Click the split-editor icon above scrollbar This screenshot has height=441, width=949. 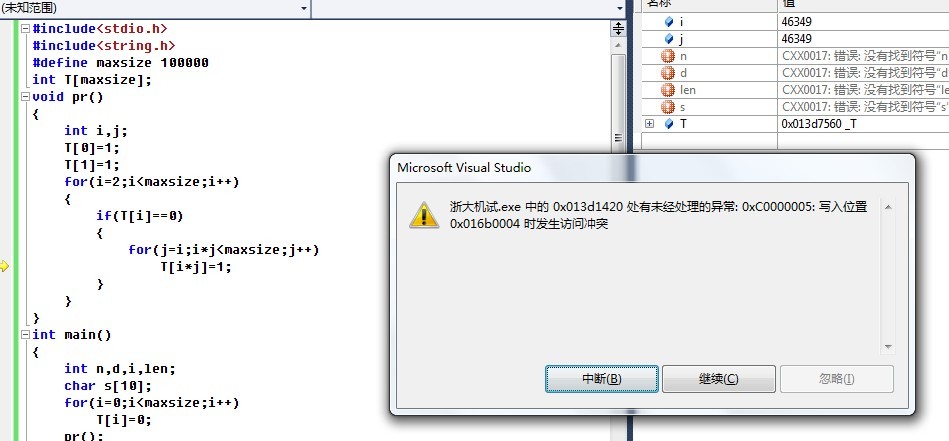click(618, 28)
